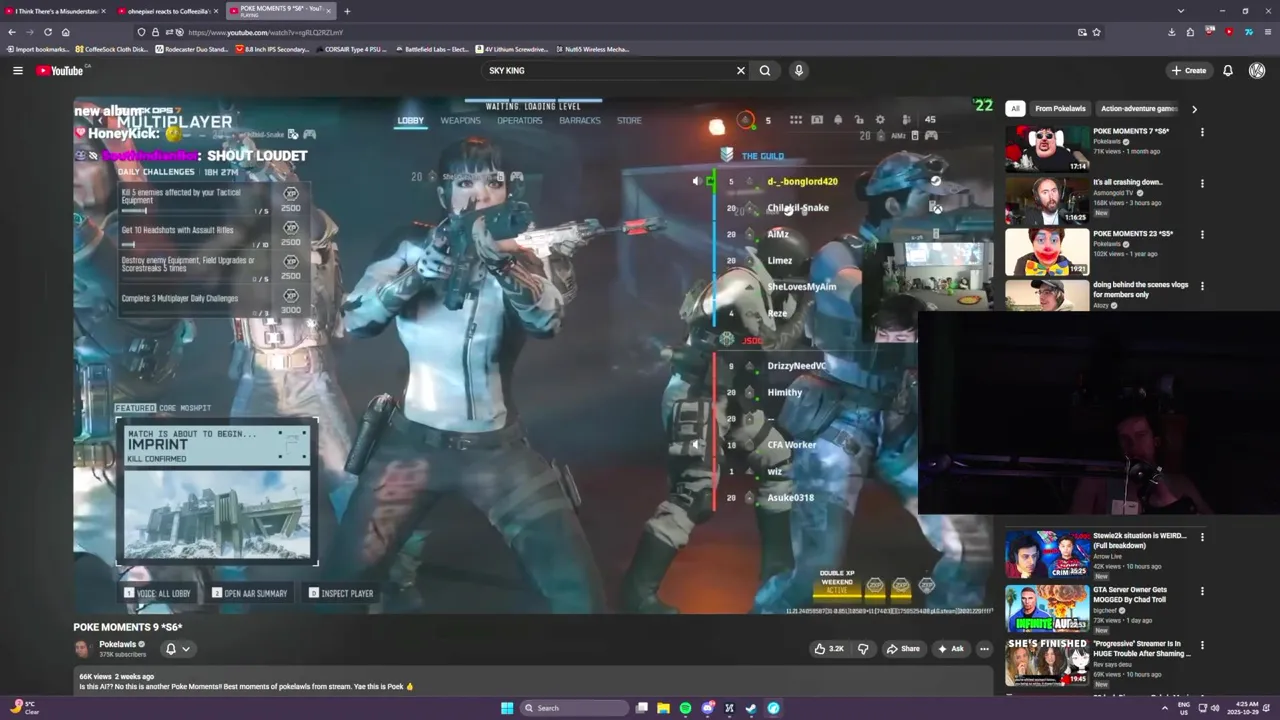The height and width of the screenshot is (720, 1280).
Task: Bookmark this page with the star
Action: pos(1096,32)
